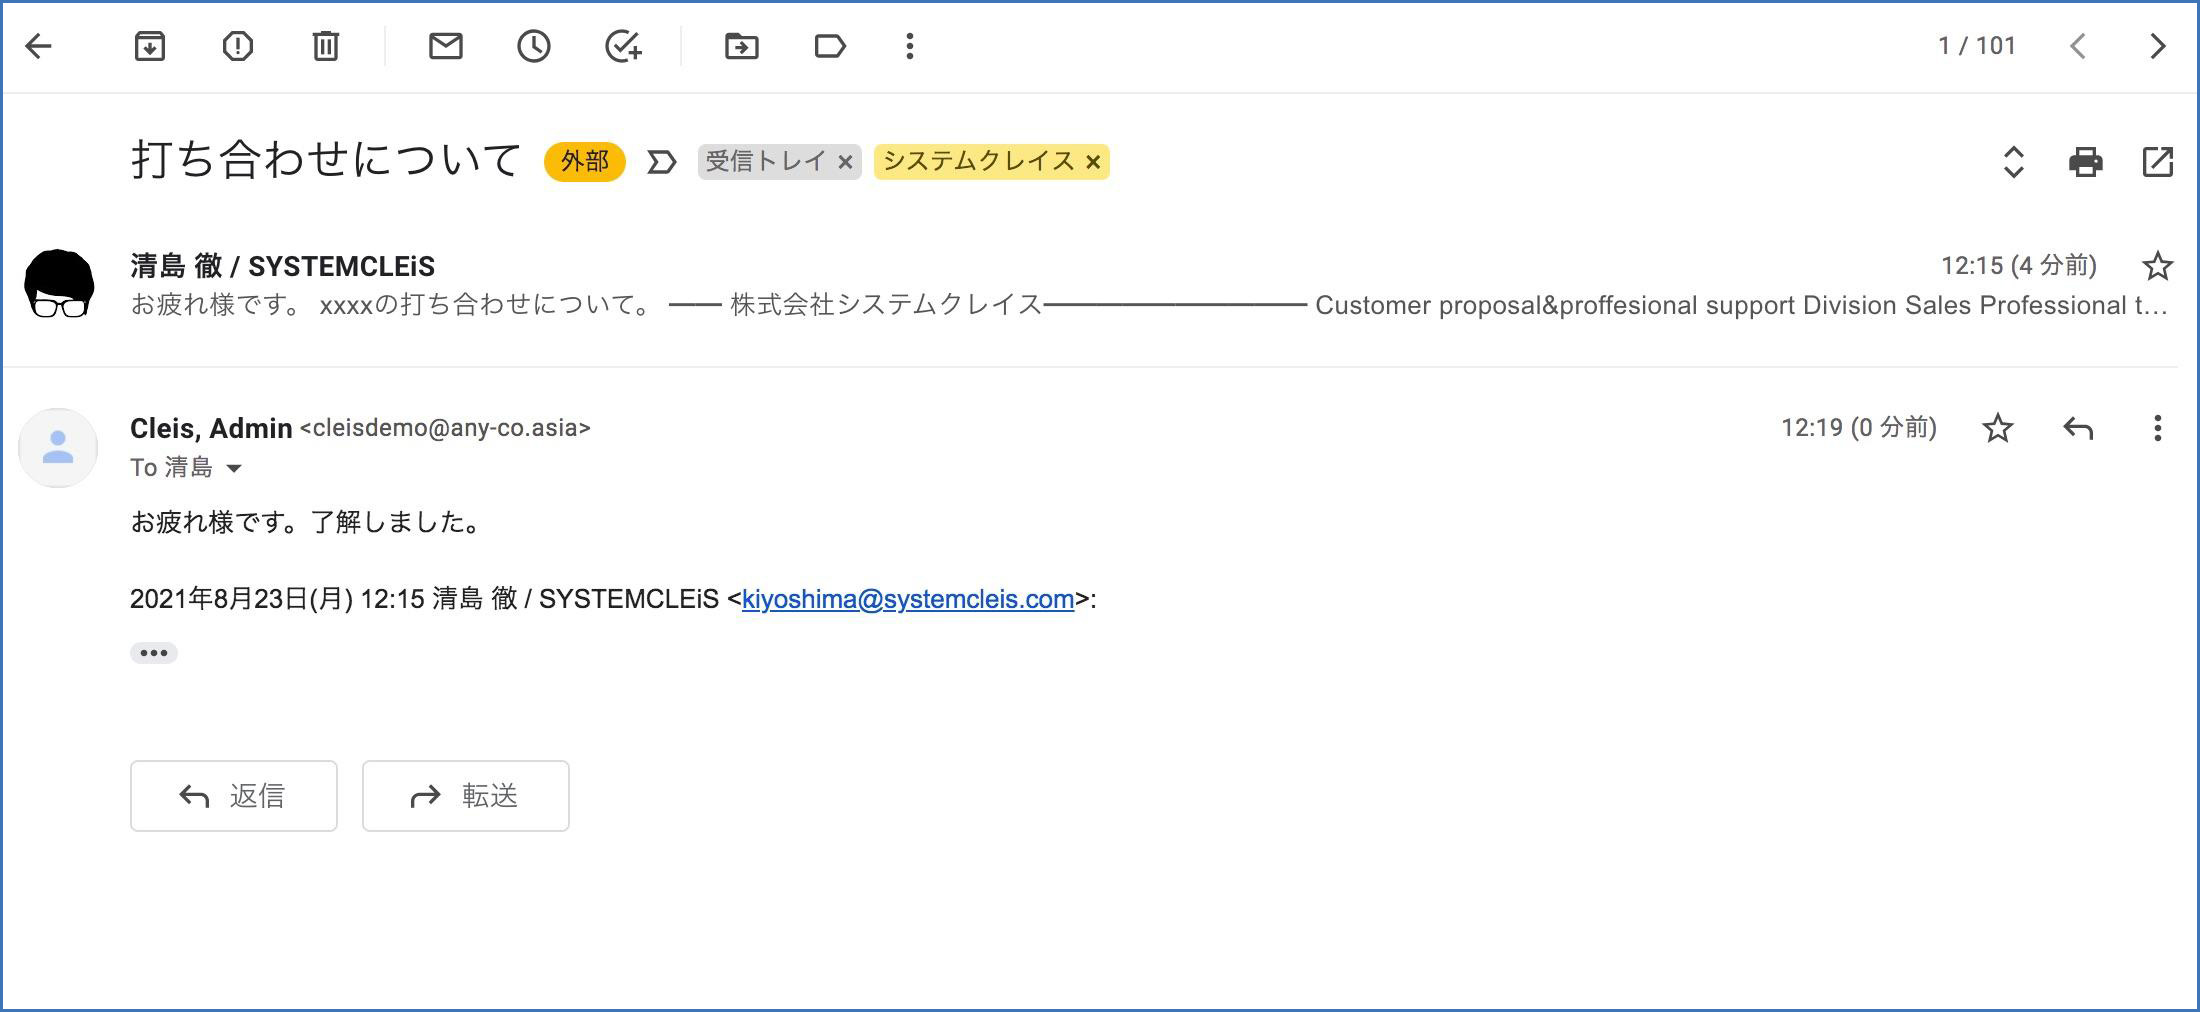Delete the conversation with trash icon
2200x1012 pixels.
tap(326, 46)
